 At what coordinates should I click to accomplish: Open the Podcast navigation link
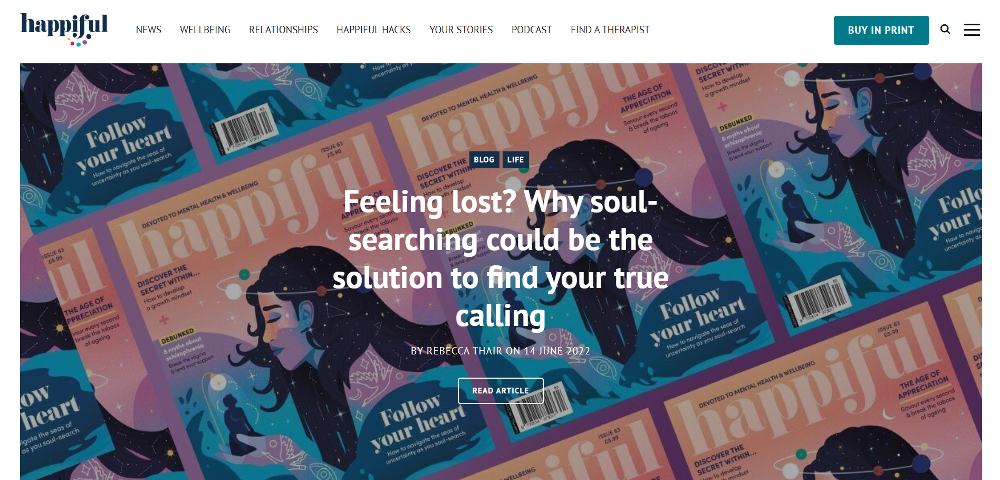pos(531,29)
